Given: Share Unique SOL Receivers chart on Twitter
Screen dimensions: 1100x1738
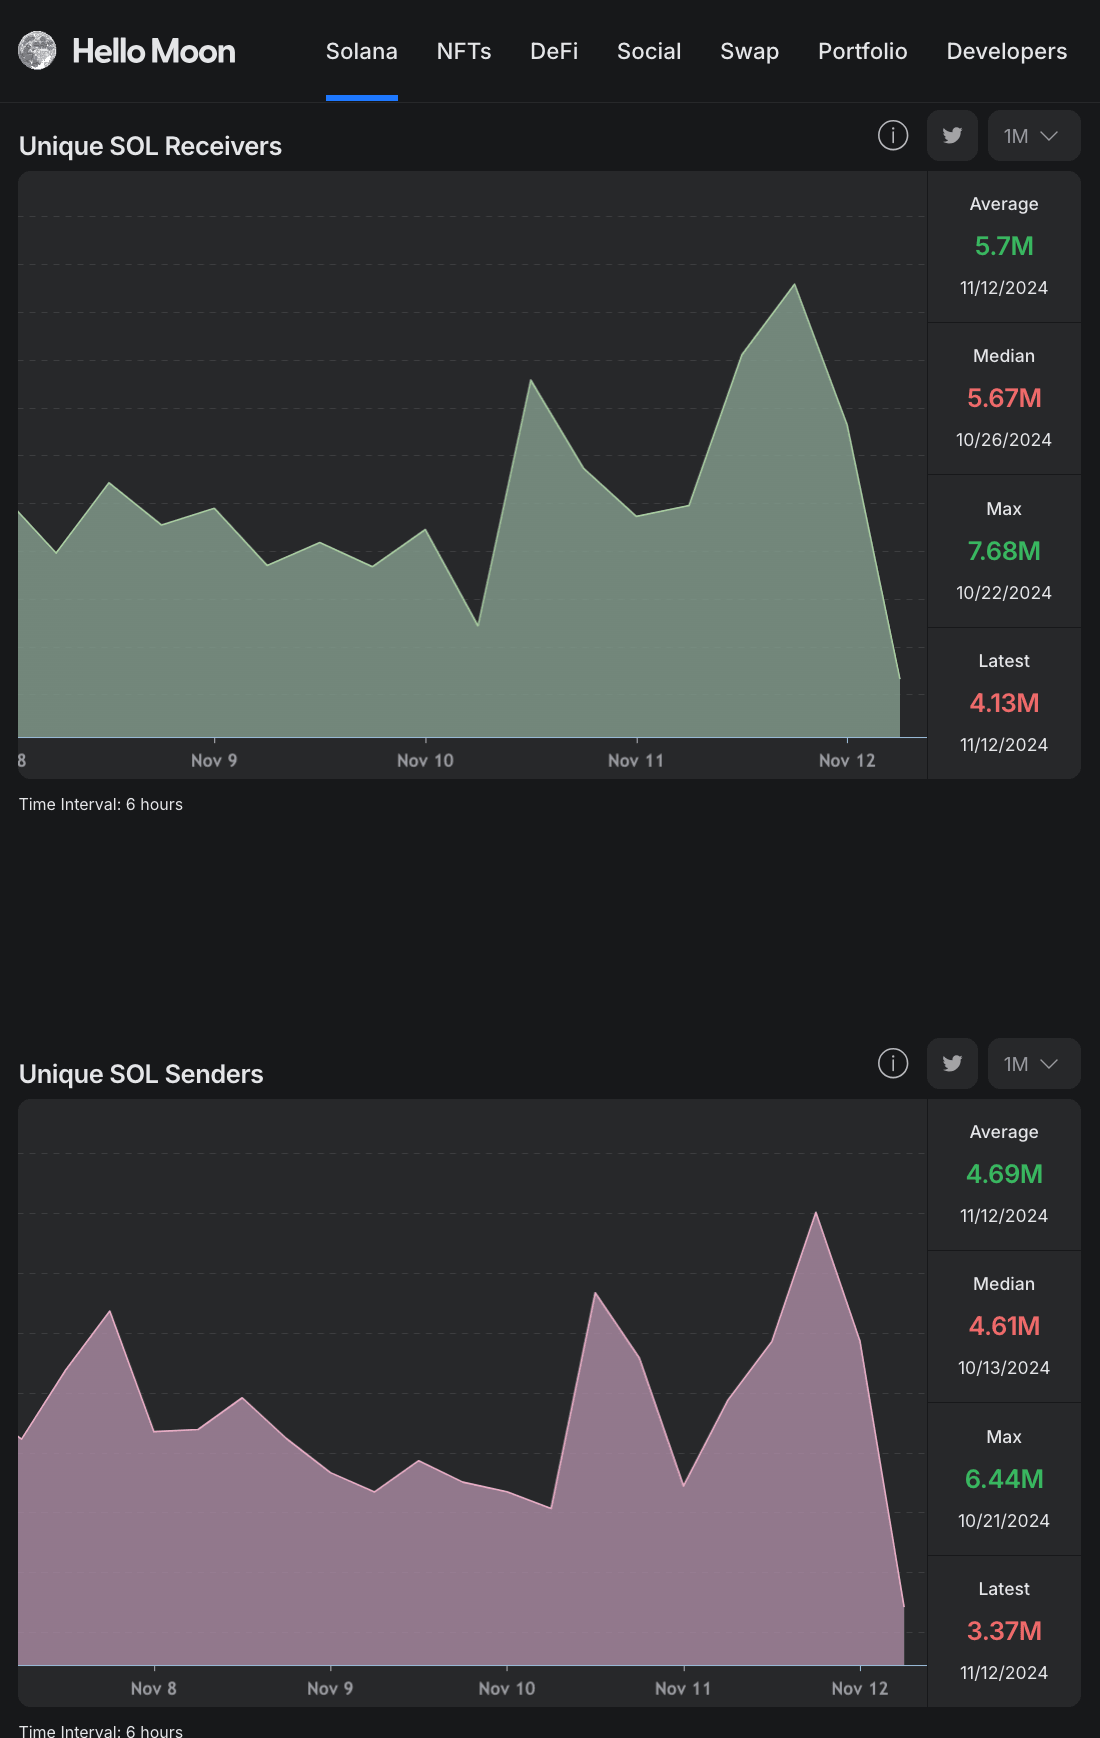Looking at the screenshot, I should (952, 135).
